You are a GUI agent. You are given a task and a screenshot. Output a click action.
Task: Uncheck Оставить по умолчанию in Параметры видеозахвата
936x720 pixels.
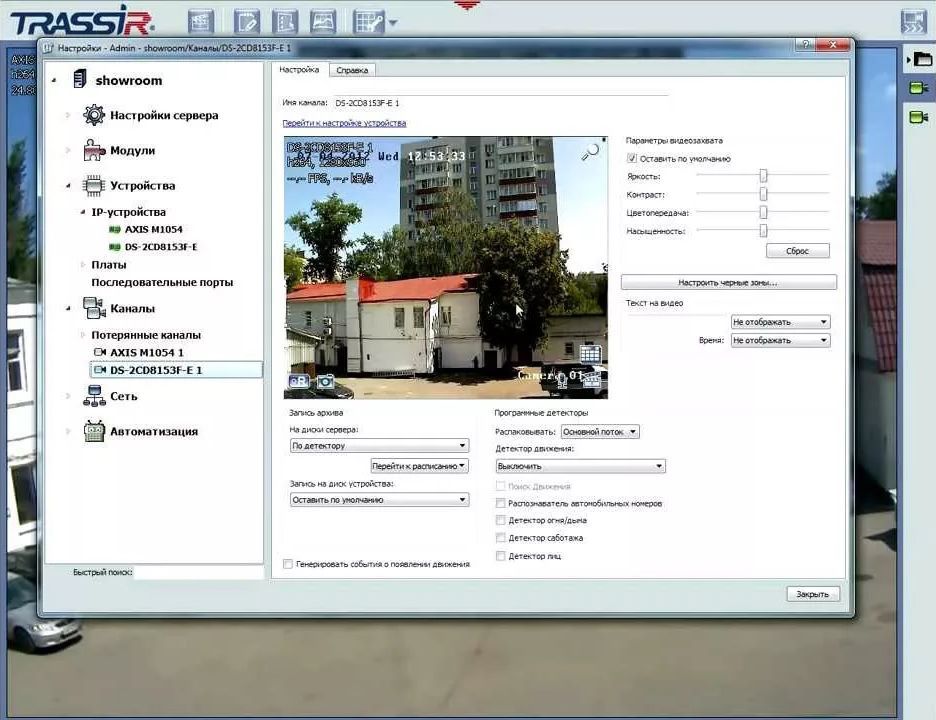pyautogui.click(x=634, y=158)
